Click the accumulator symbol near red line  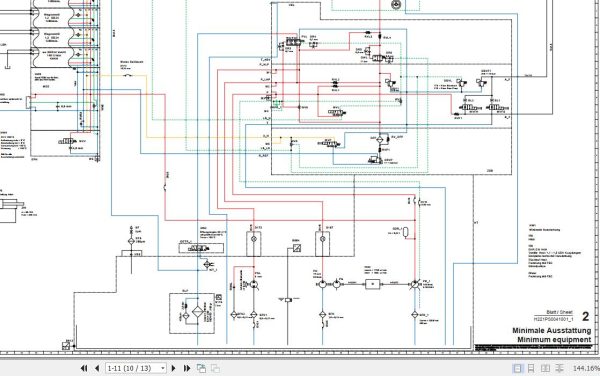tap(406, 232)
